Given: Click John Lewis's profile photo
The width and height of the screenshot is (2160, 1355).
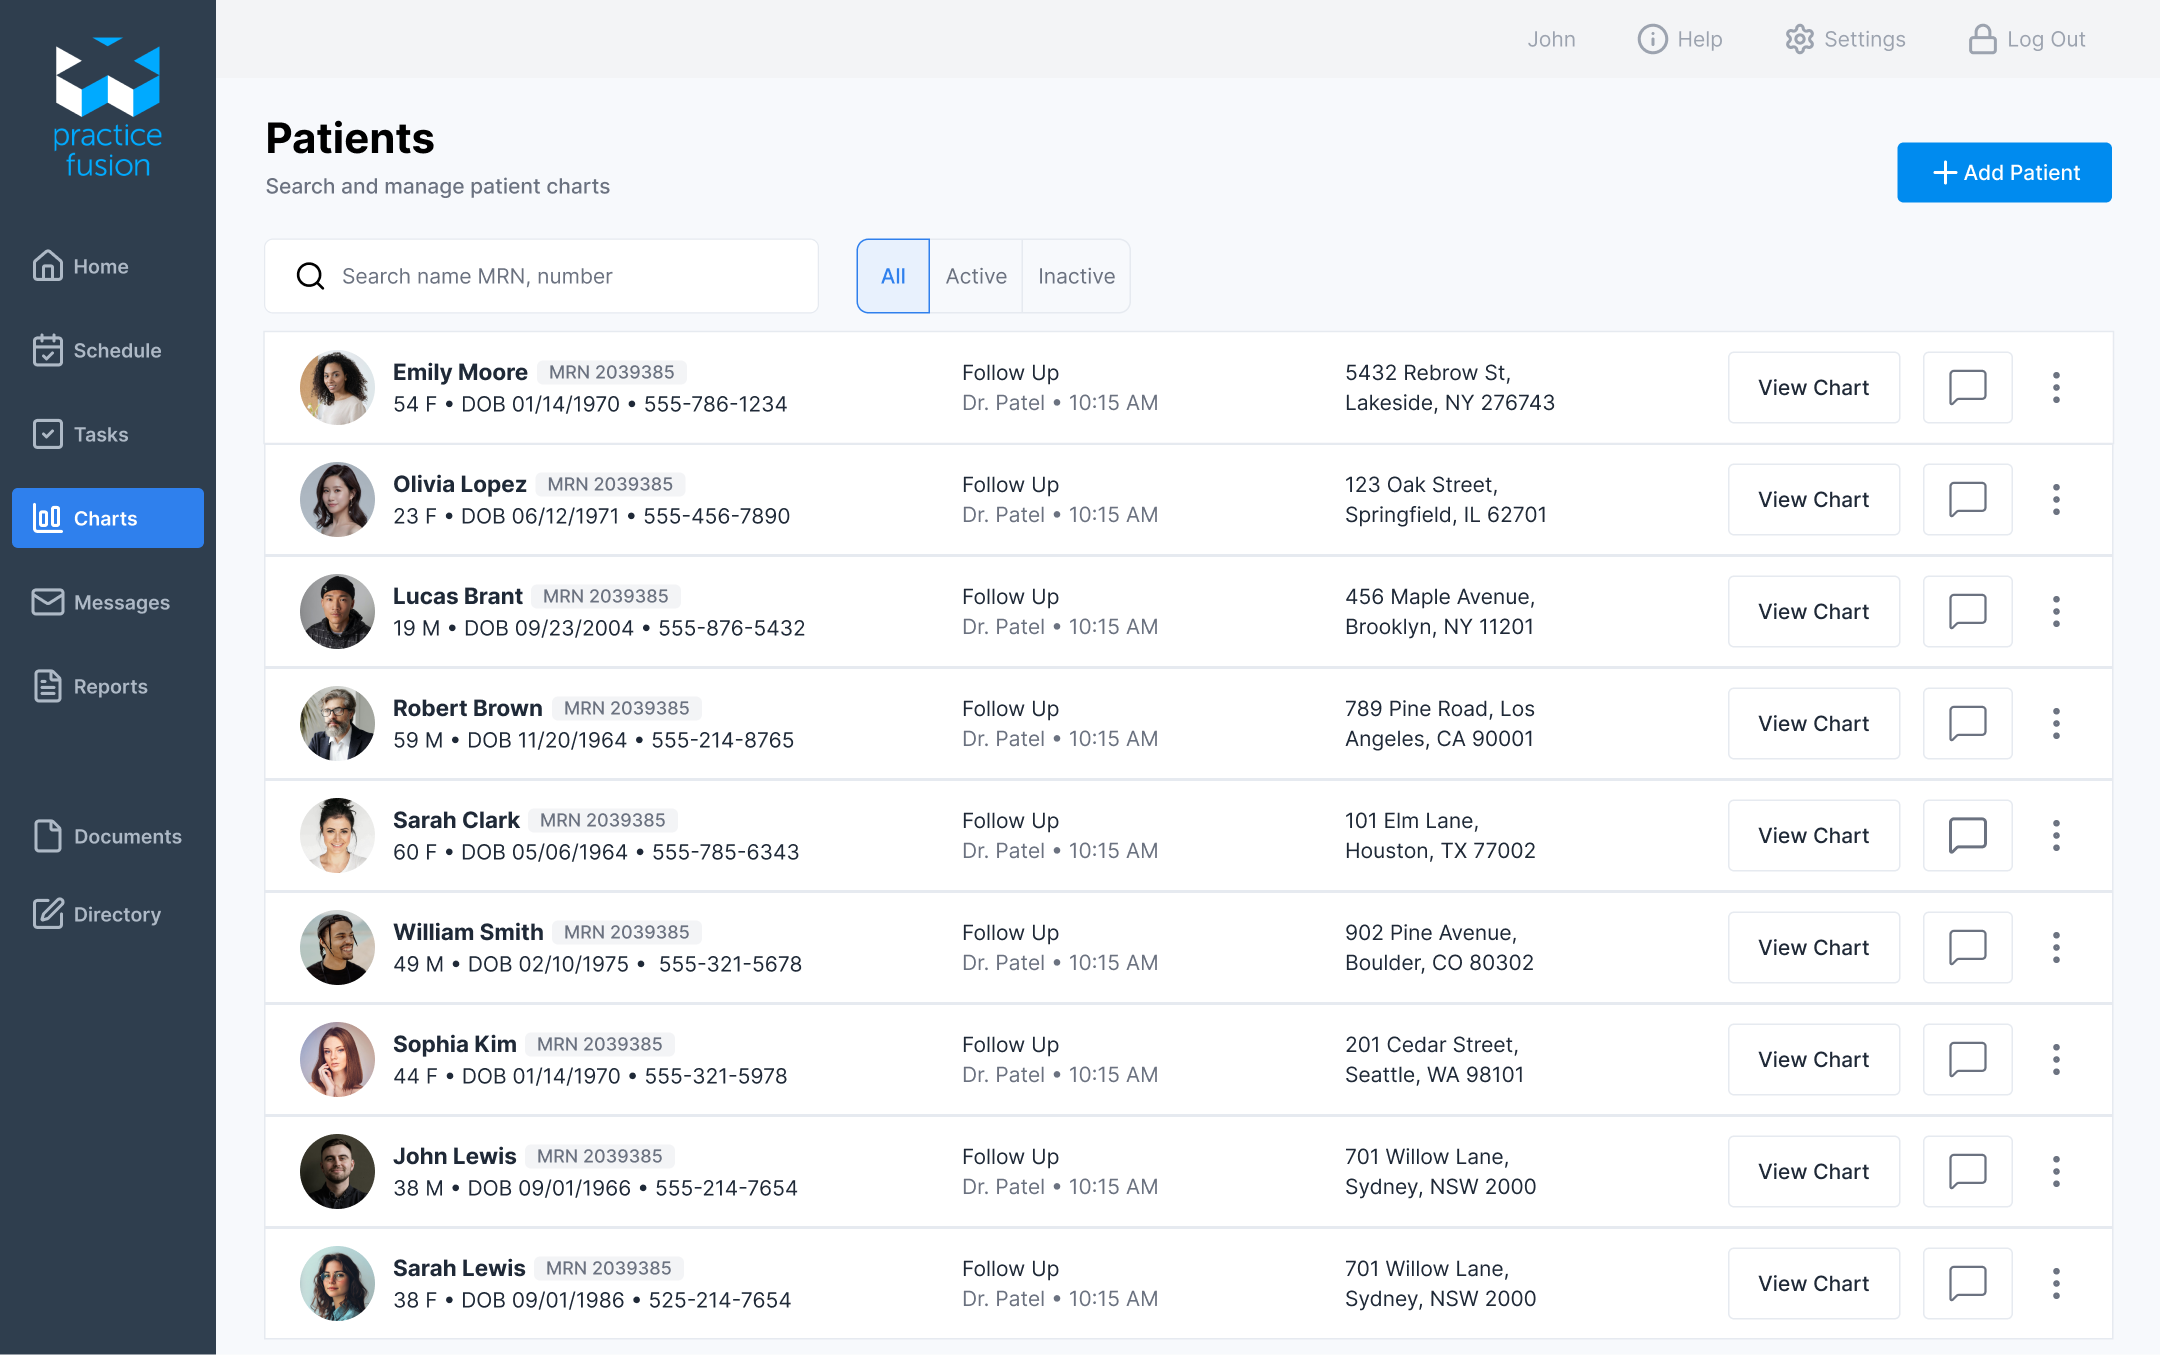Looking at the screenshot, I should click(x=337, y=1171).
